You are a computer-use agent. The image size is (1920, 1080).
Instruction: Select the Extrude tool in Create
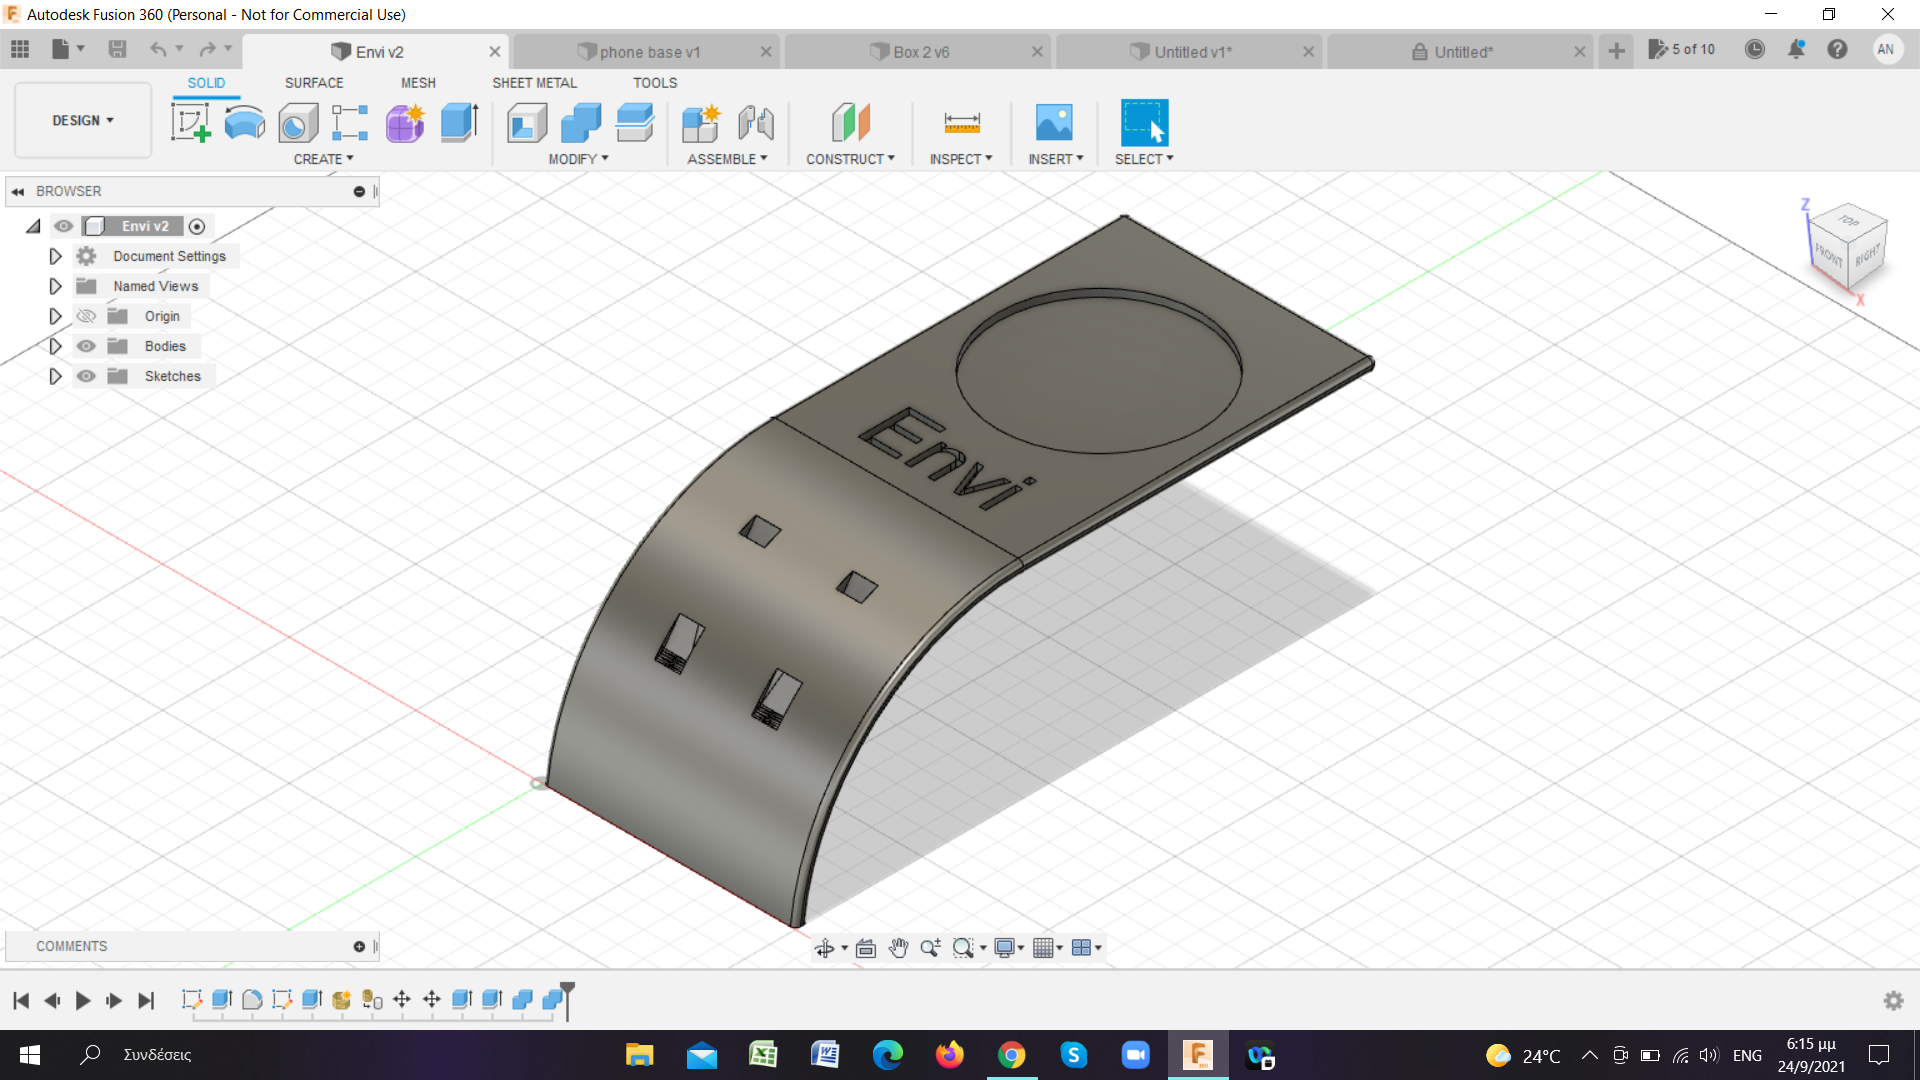(x=459, y=123)
